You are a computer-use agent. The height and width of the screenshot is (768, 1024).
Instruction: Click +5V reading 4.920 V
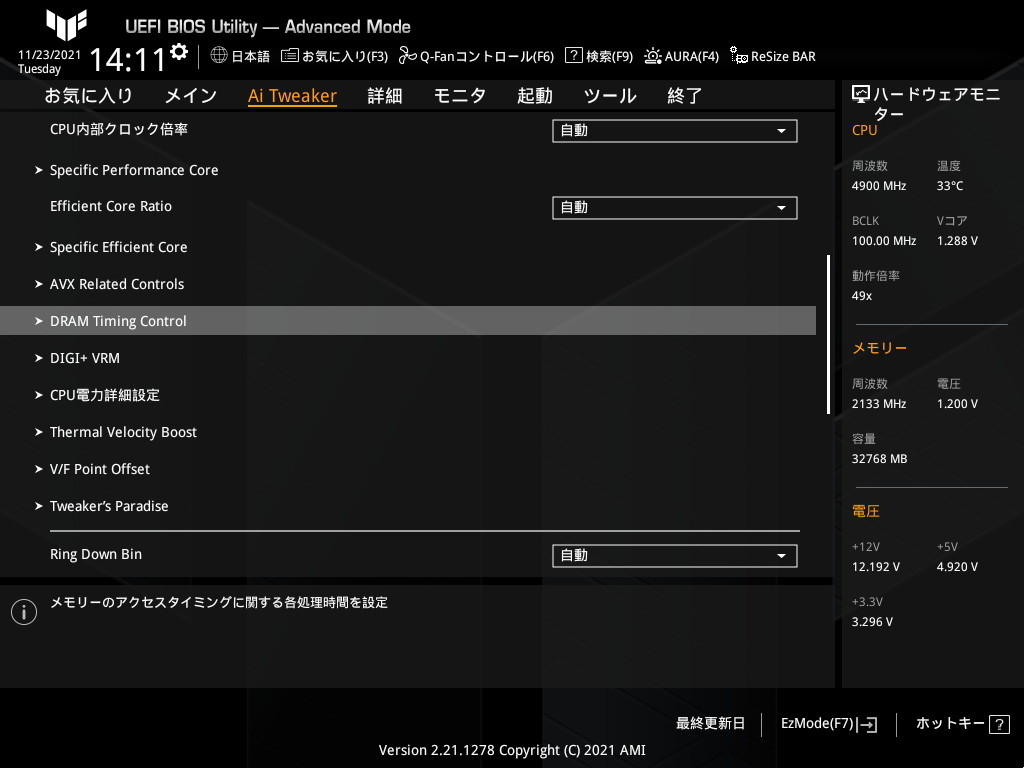(957, 567)
